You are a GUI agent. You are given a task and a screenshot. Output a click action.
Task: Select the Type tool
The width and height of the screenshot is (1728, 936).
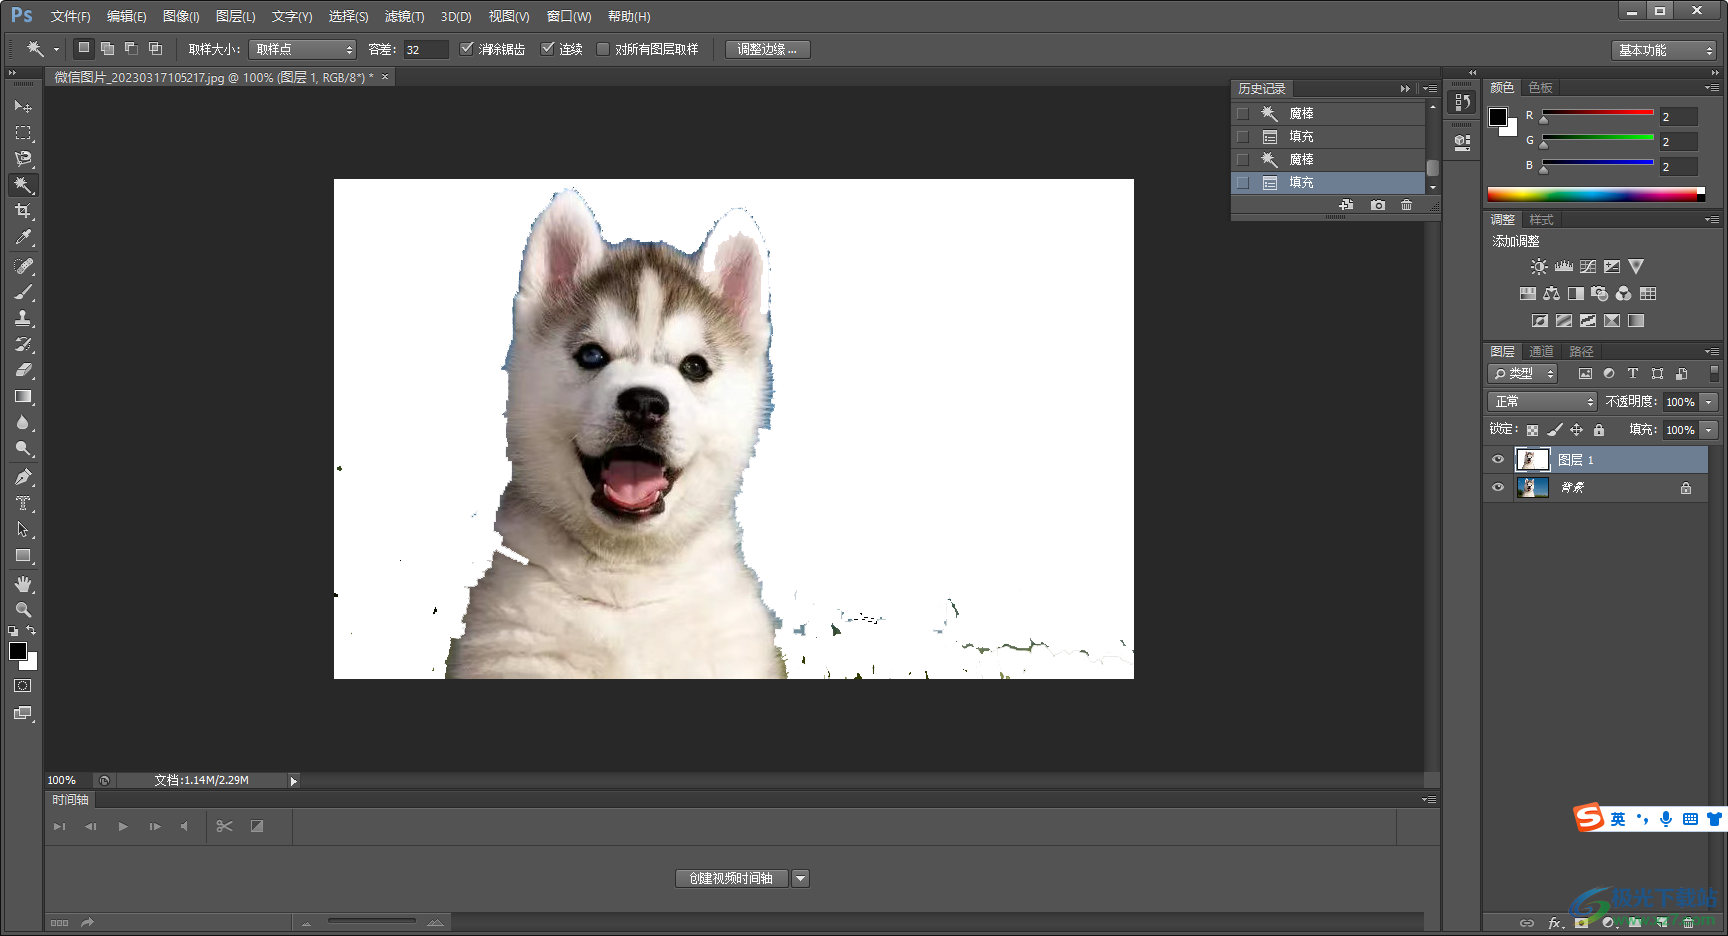(x=23, y=503)
